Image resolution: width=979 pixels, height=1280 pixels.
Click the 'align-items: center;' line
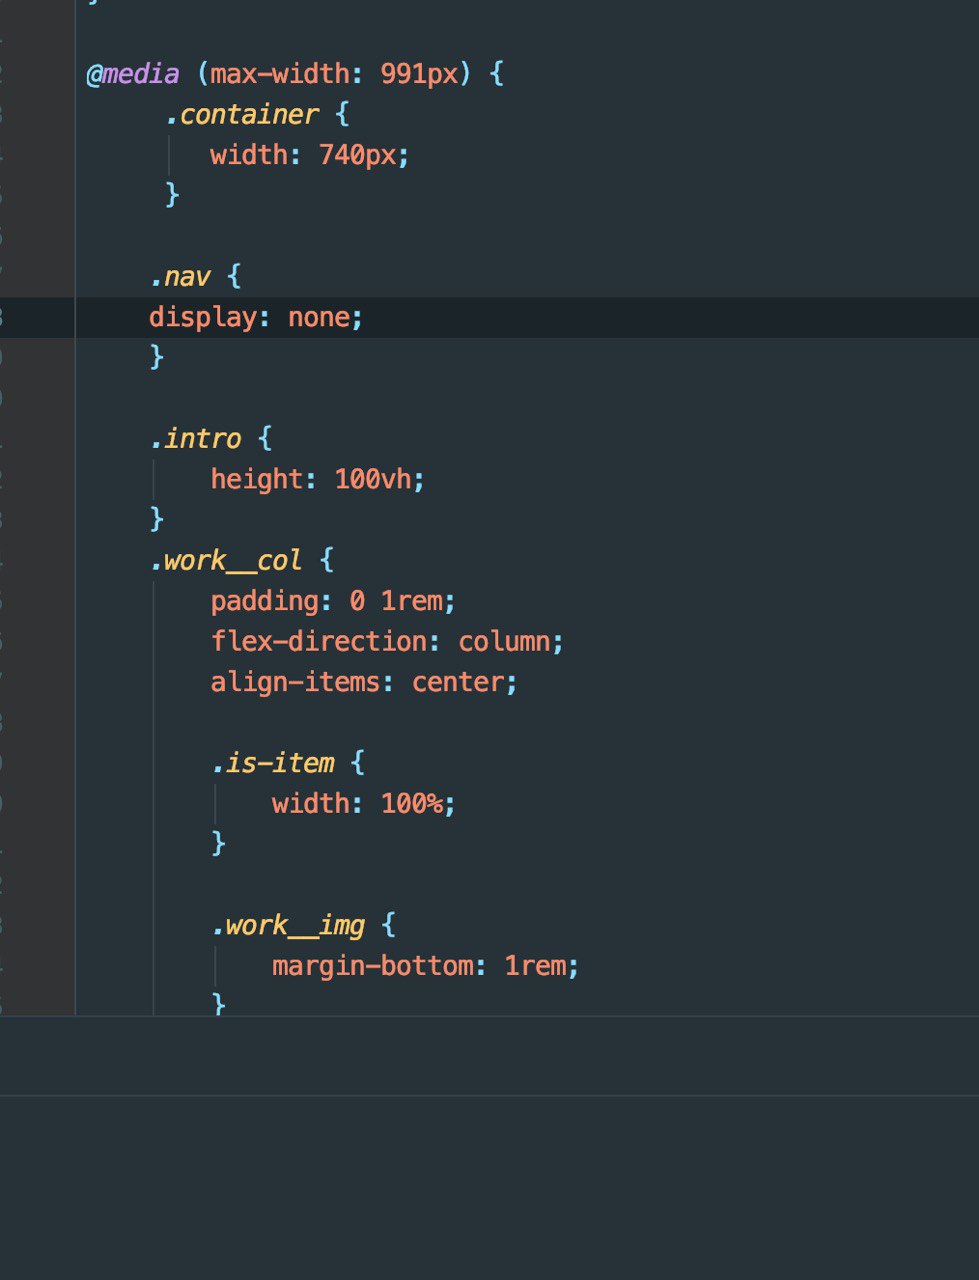point(364,682)
